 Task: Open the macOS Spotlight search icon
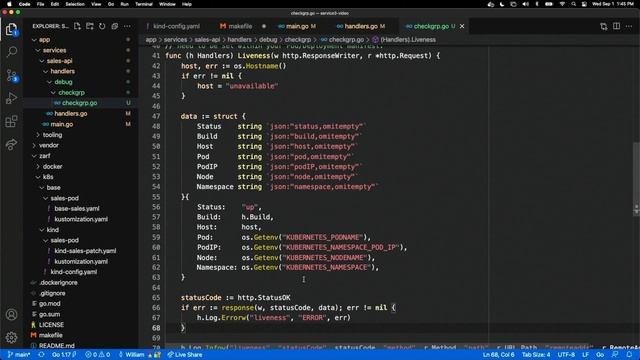coord(573,4)
